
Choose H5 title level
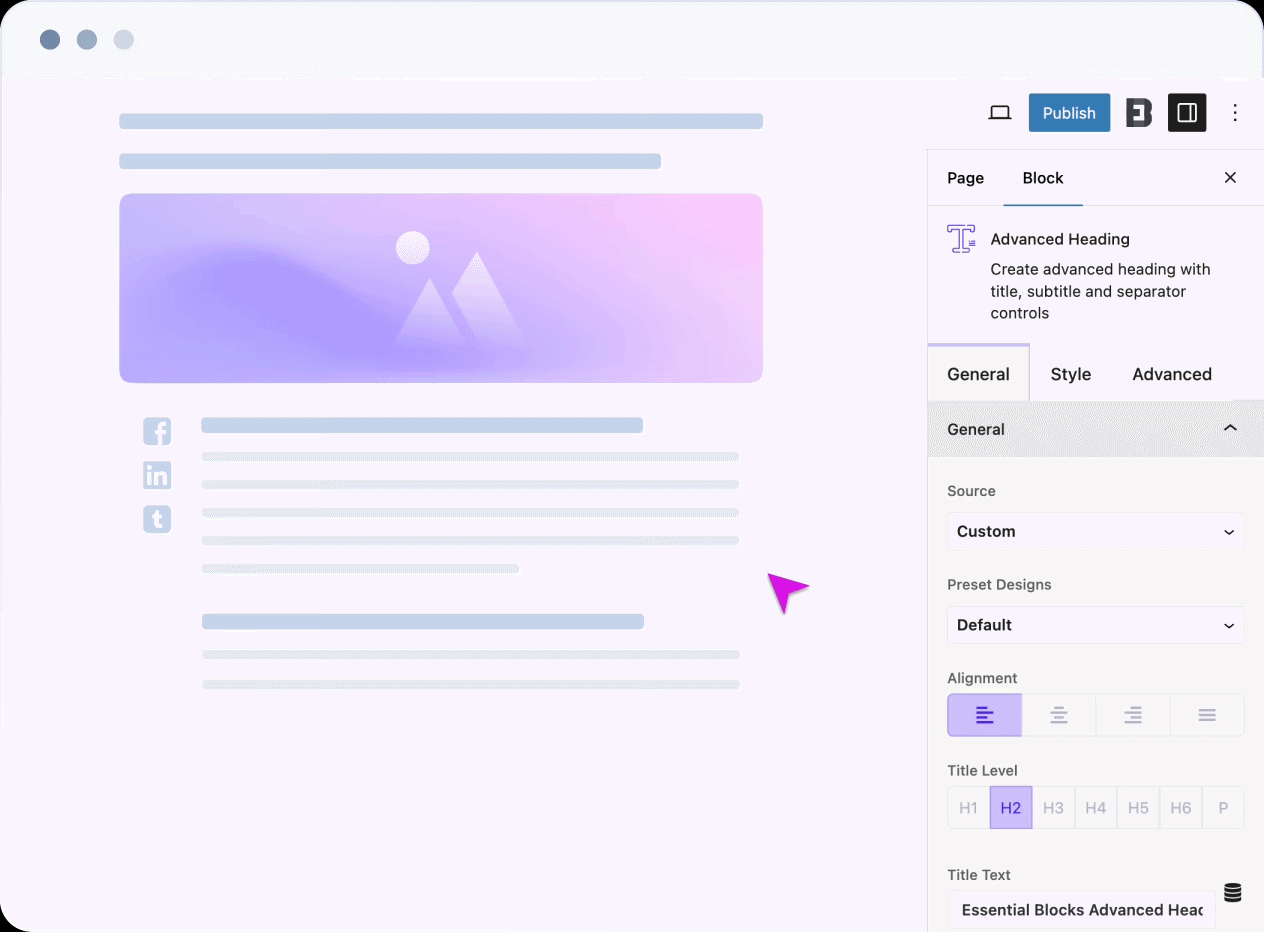point(1138,808)
